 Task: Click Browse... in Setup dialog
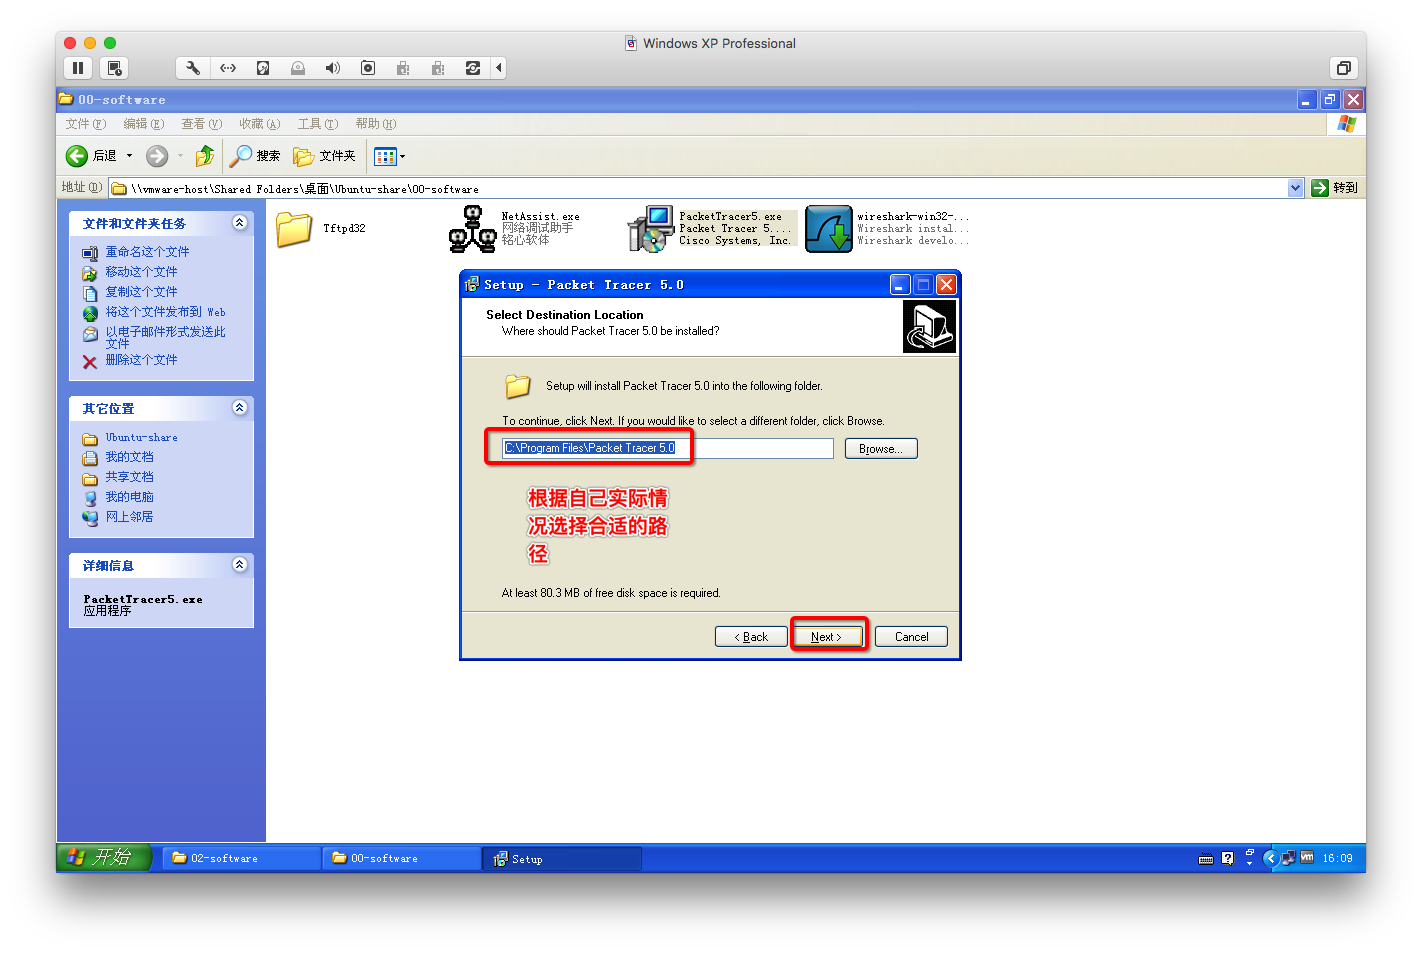click(x=881, y=449)
